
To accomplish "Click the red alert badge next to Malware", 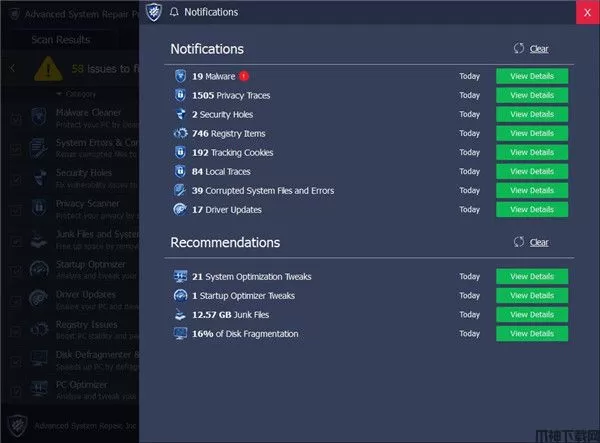I will coord(244,76).
